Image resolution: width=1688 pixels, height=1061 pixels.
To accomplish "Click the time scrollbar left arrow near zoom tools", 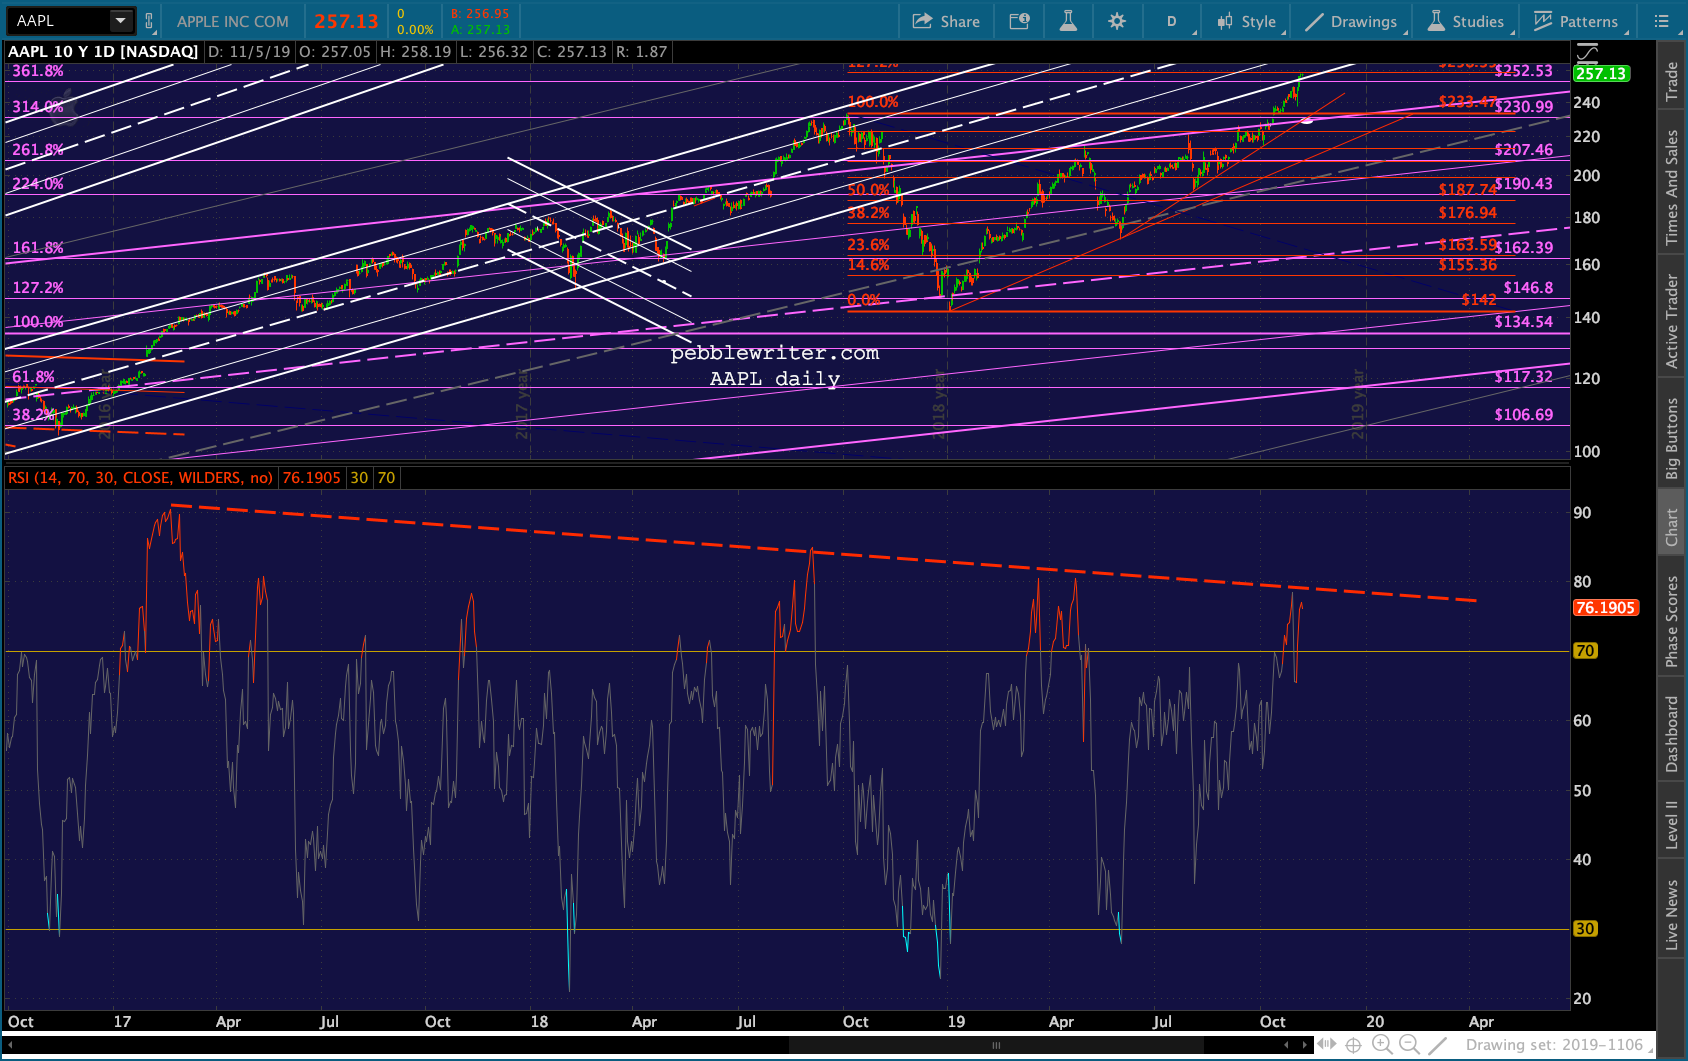I will pyautogui.click(x=1287, y=1045).
